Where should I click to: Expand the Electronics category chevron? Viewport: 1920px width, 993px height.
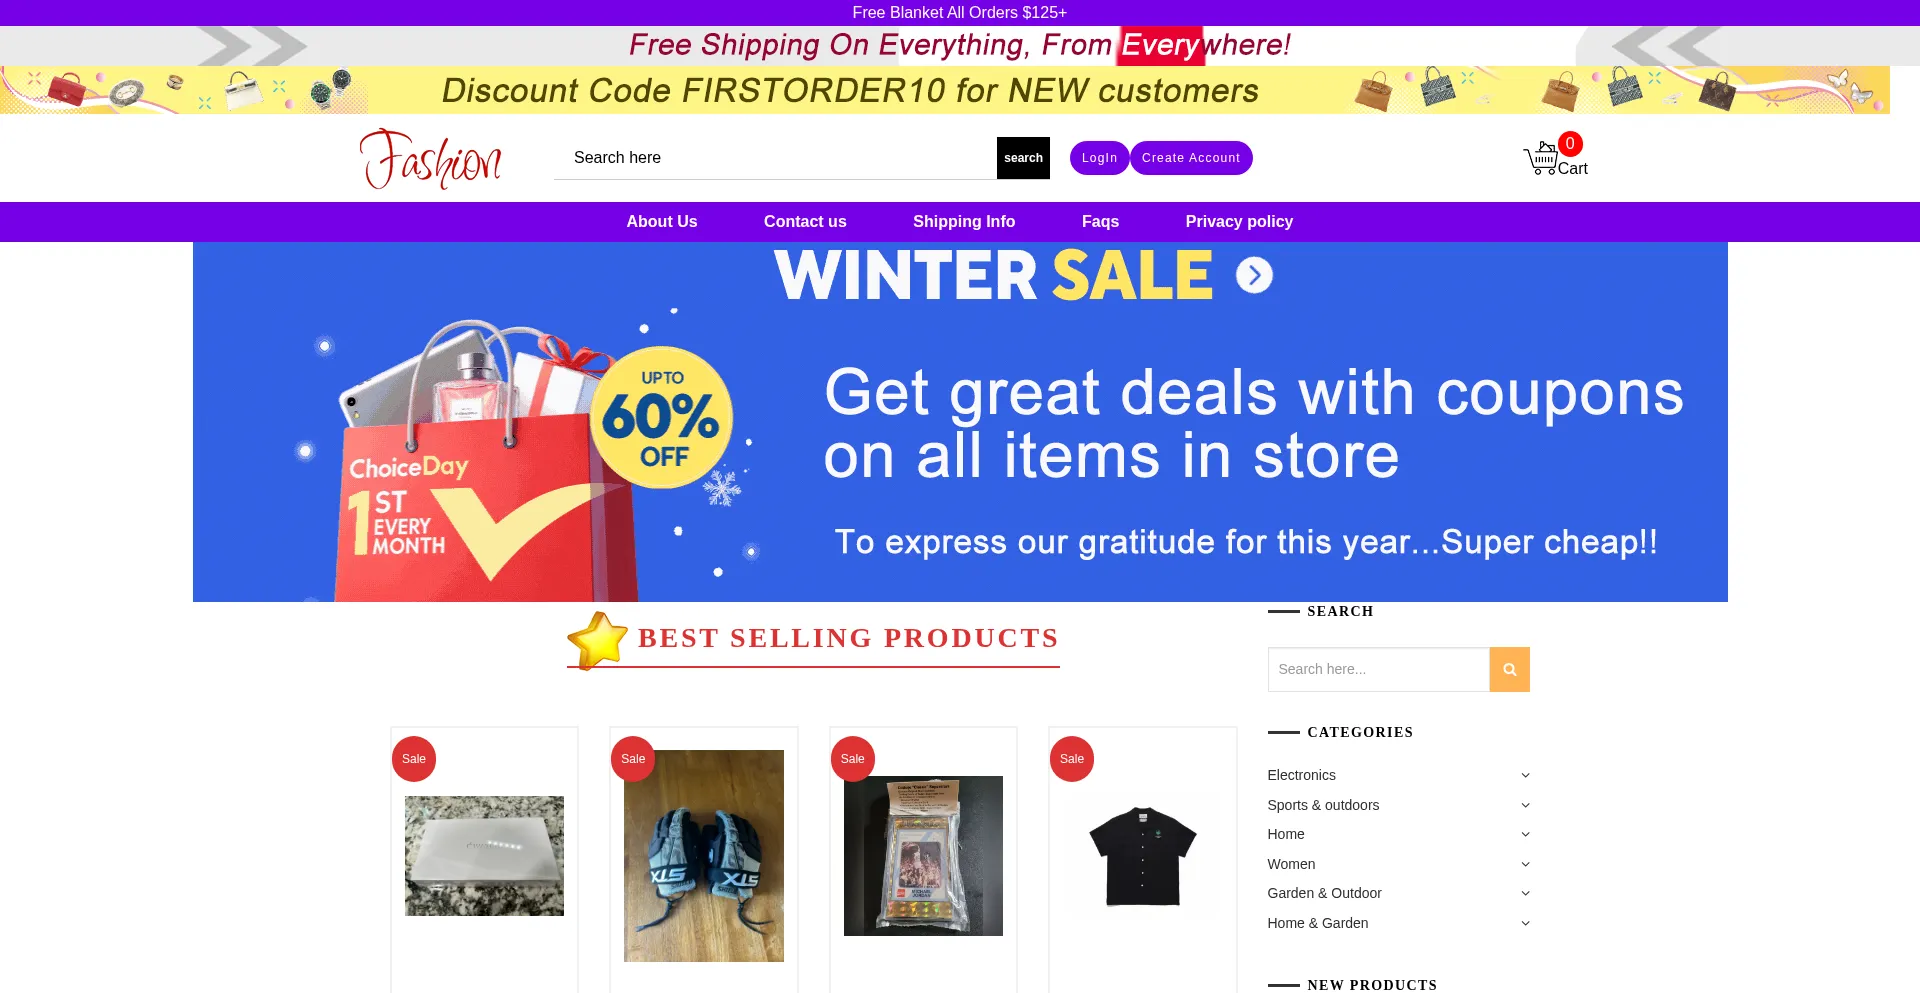(1525, 775)
